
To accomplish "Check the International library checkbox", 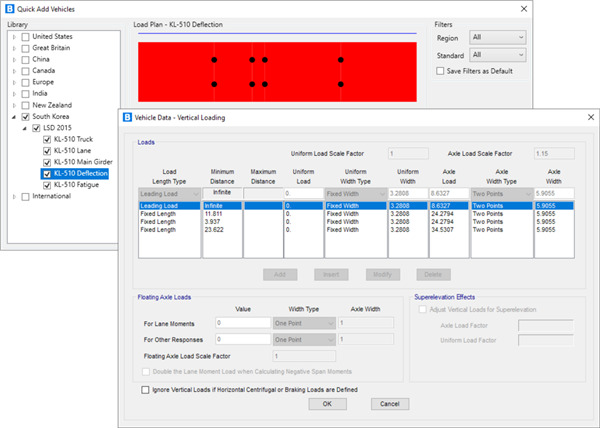I will tap(25, 196).
